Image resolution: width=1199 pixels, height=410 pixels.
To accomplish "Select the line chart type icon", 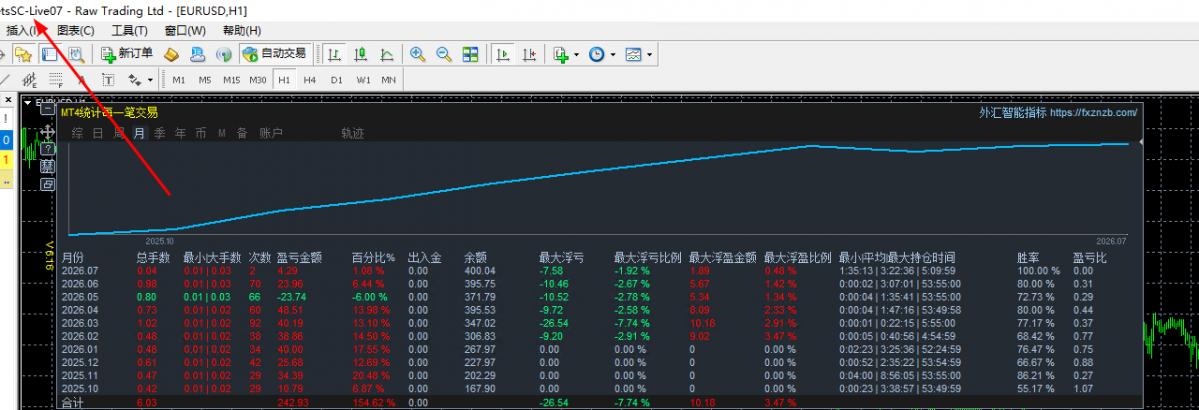I will (387, 54).
